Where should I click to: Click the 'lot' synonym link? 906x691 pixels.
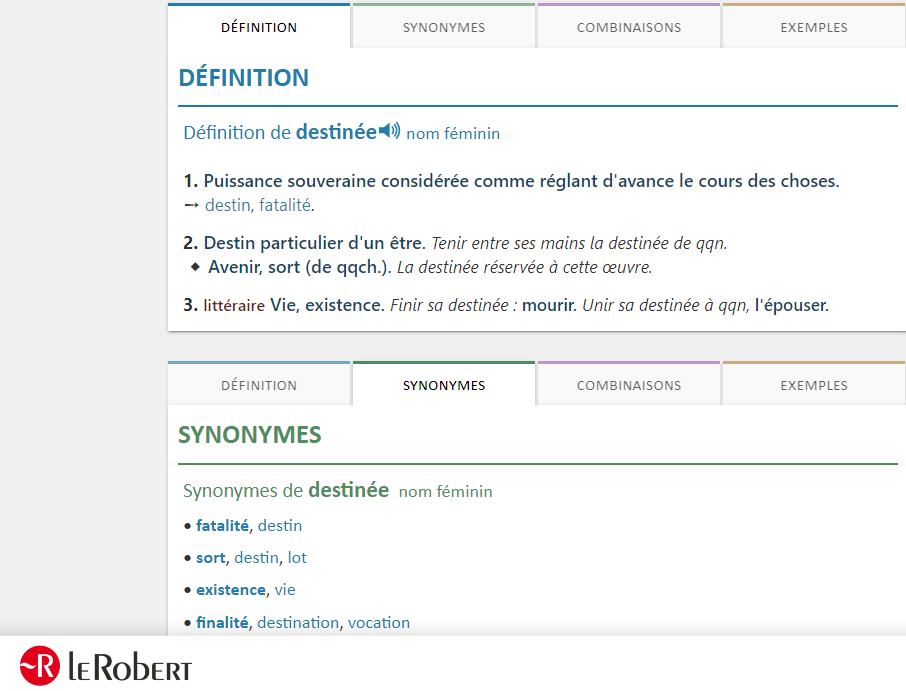pyautogui.click(x=297, y=557)
